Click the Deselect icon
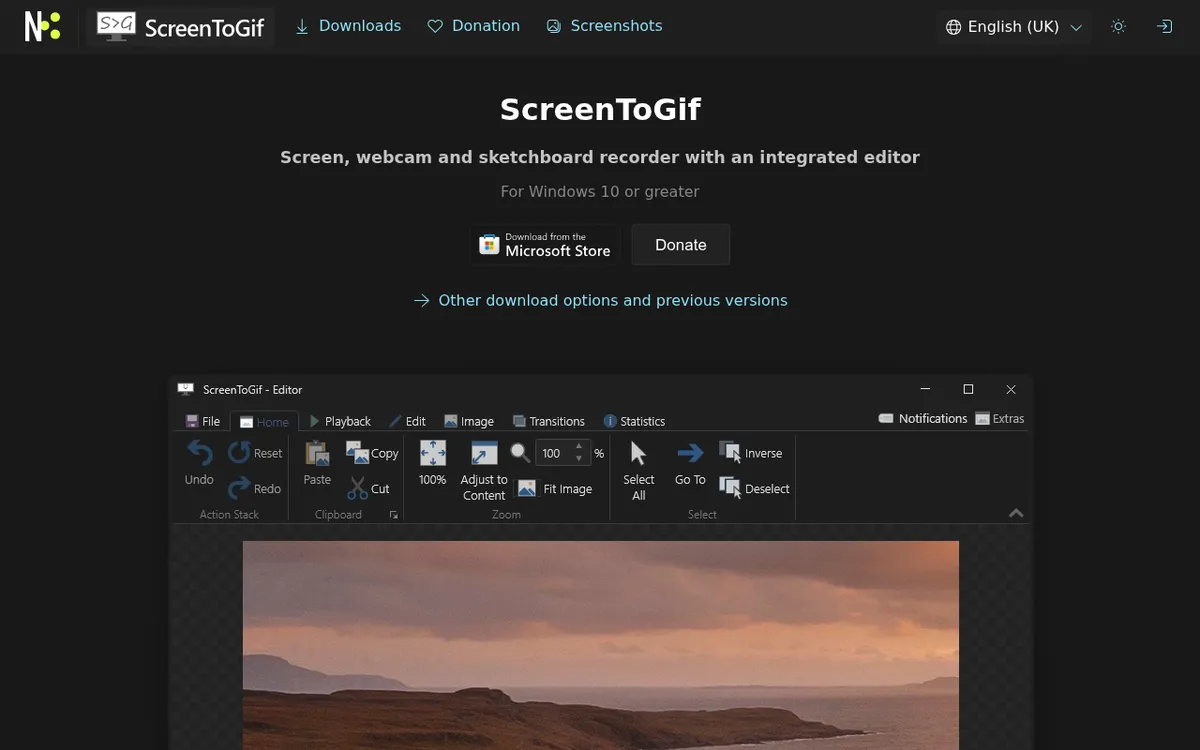Viewport: 1200px width, 750px height. tap(730, 489)
